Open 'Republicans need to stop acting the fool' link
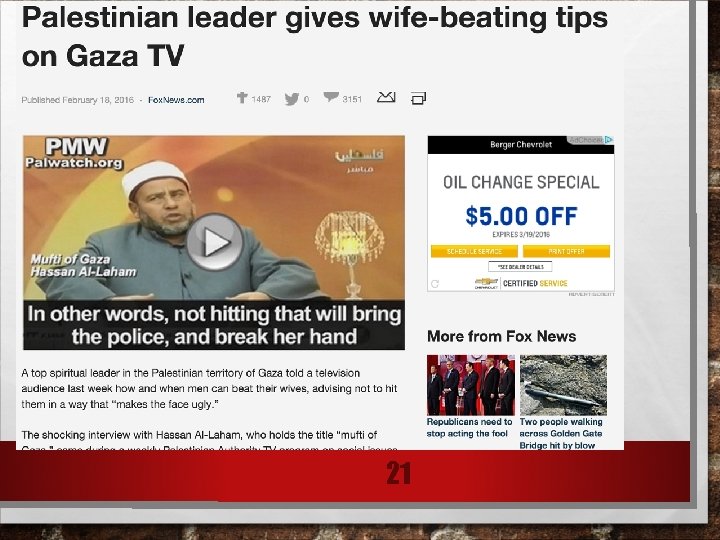The height and width of the screenshot is (540, 720). coord(469,428)
